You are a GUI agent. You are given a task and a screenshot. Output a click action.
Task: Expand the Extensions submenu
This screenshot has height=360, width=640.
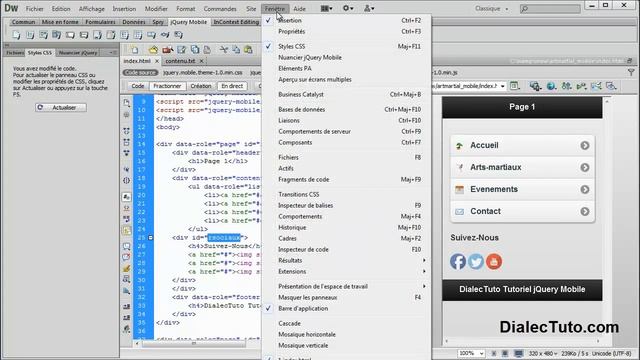point(346,271)
